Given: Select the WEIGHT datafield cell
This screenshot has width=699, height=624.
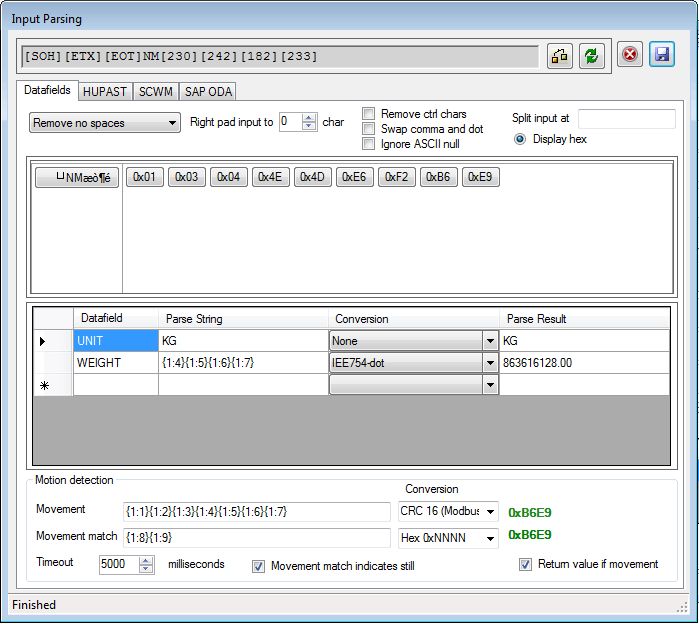Looking at the screenshot, I should pos(116,363).
